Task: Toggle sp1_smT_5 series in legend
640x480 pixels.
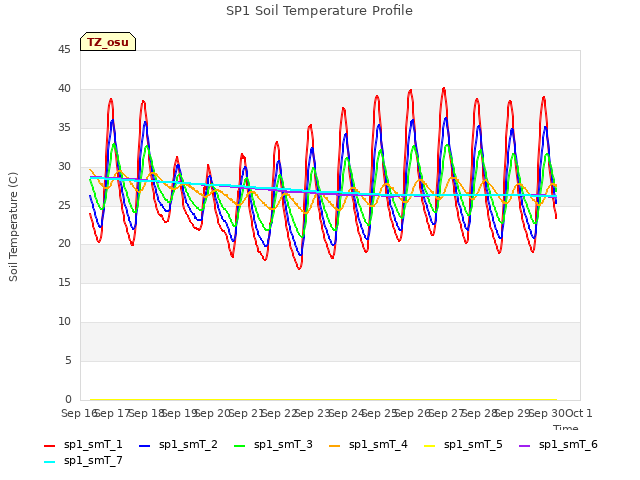Action: tap(463, 444)
